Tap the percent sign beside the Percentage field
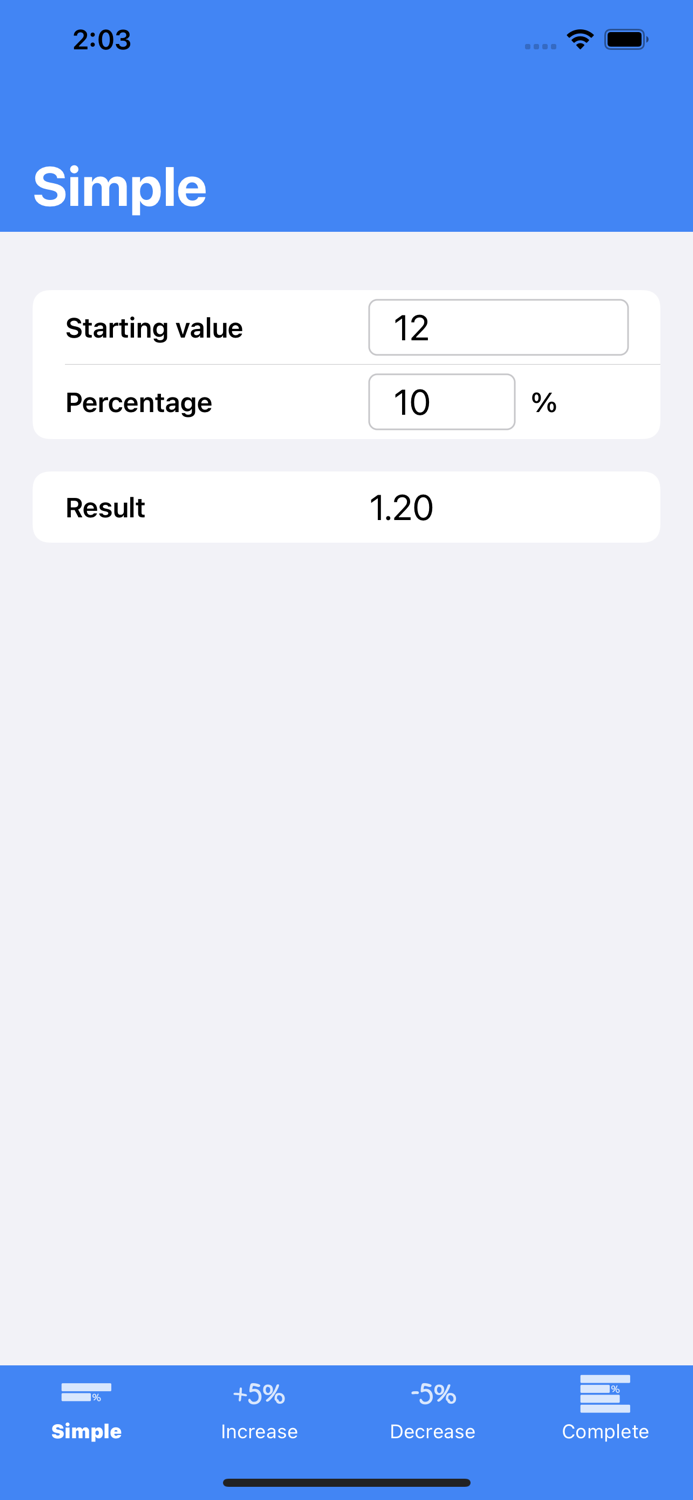Image resolution: width=693 pixels, height=1500 pixels. (545, 402)
